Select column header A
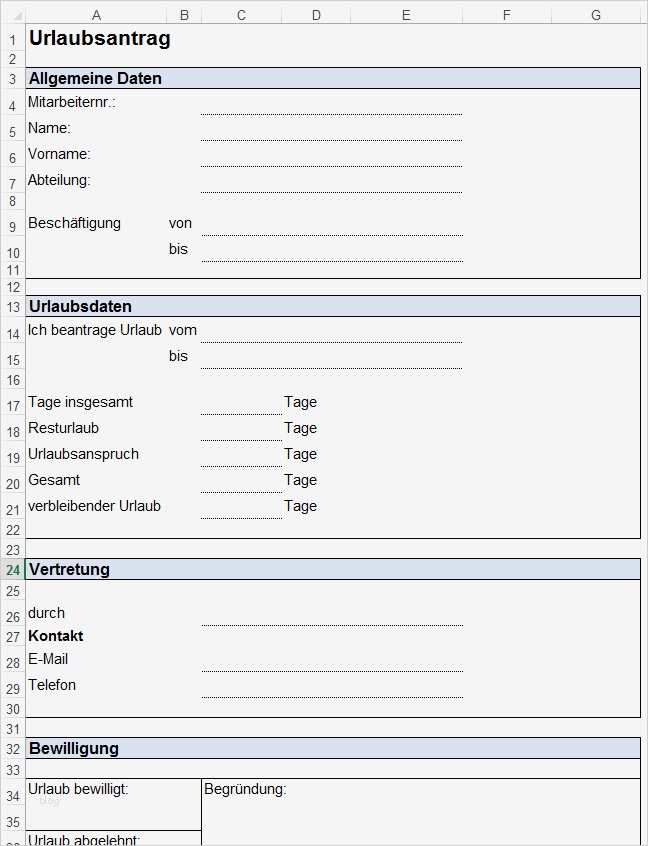The height and width of the screenshot is (846, 648). tap(96, 14)
